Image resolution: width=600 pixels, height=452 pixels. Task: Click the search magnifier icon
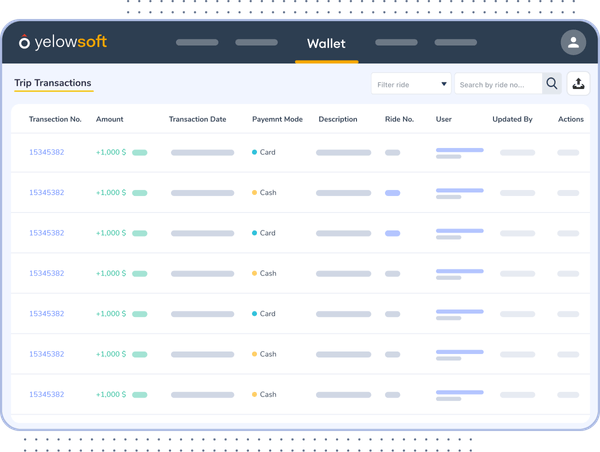click(x=551, y=83)
